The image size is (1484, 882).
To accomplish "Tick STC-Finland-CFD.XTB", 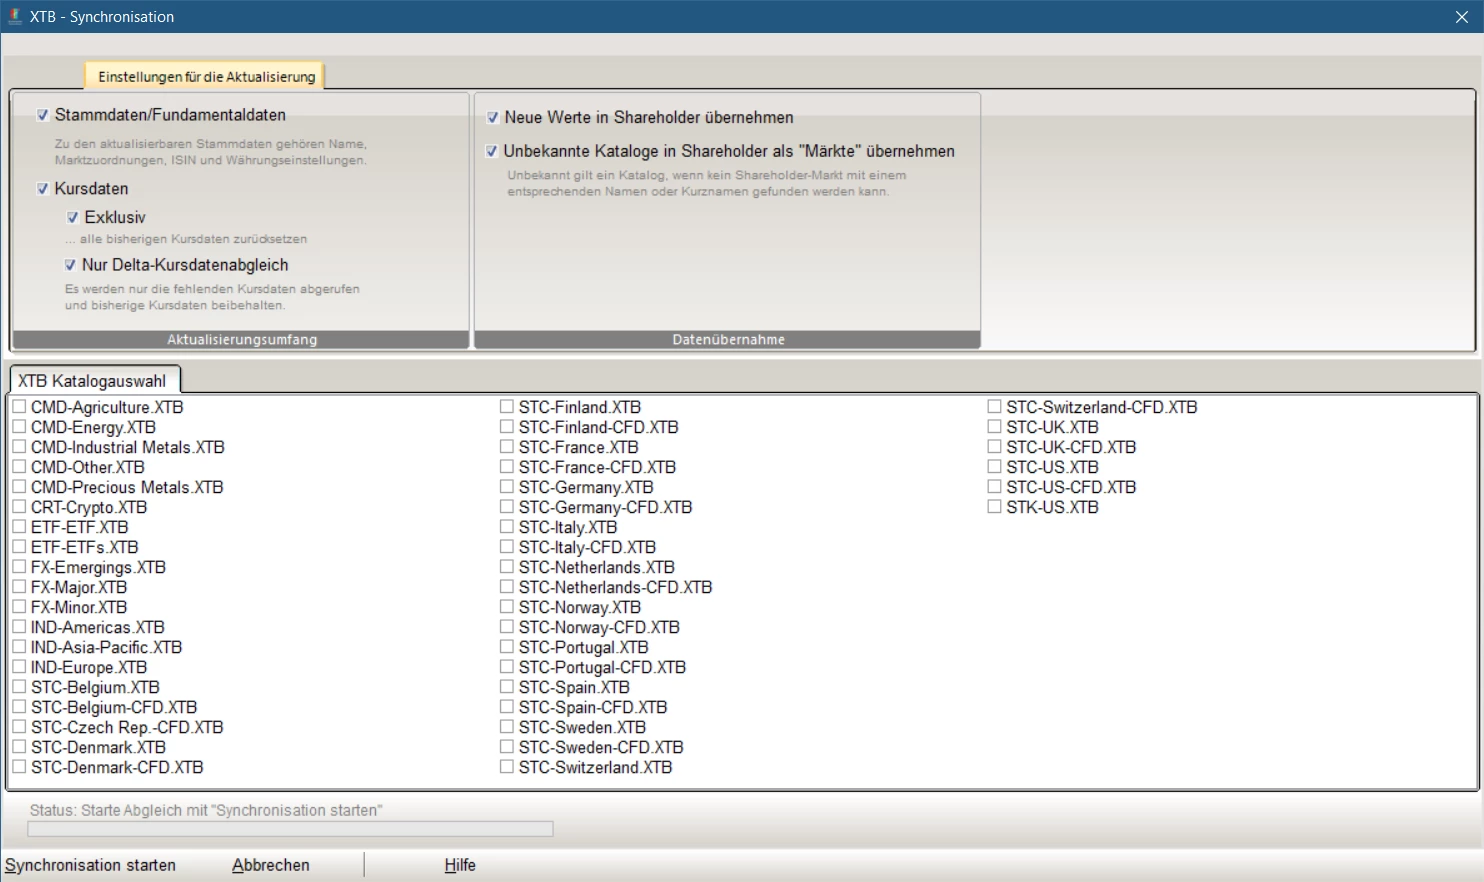I will pos(507,427).
